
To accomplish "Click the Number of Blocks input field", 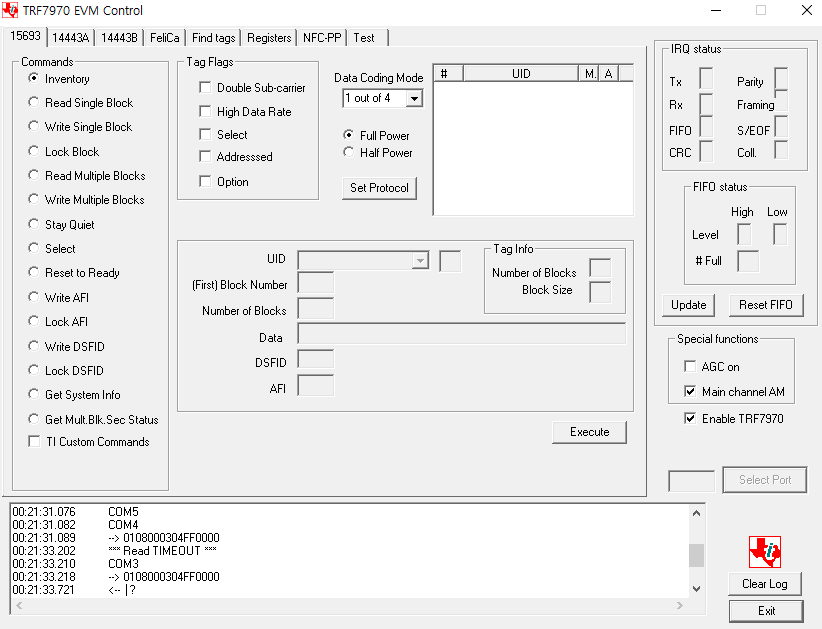I will [x=316, y=309].
